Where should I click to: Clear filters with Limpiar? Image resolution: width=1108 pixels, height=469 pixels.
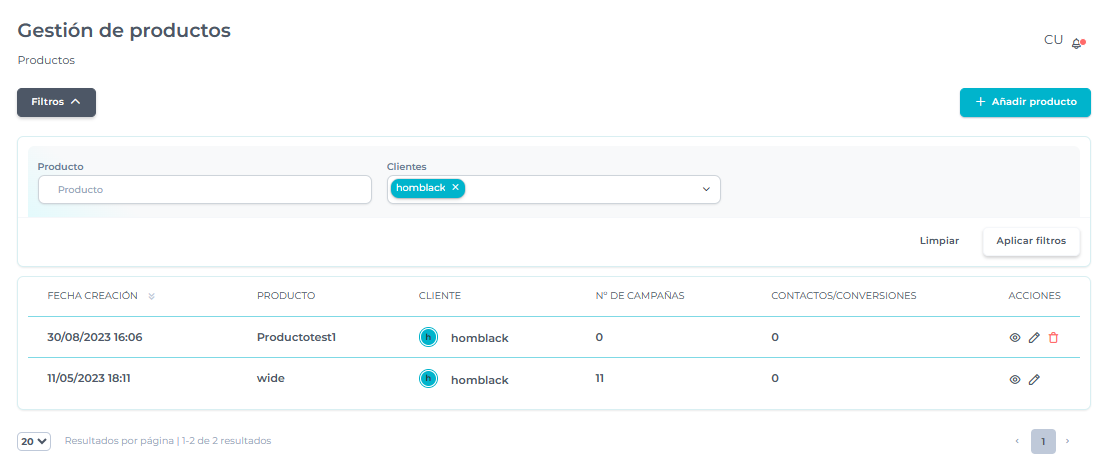[x=939, y=241]
